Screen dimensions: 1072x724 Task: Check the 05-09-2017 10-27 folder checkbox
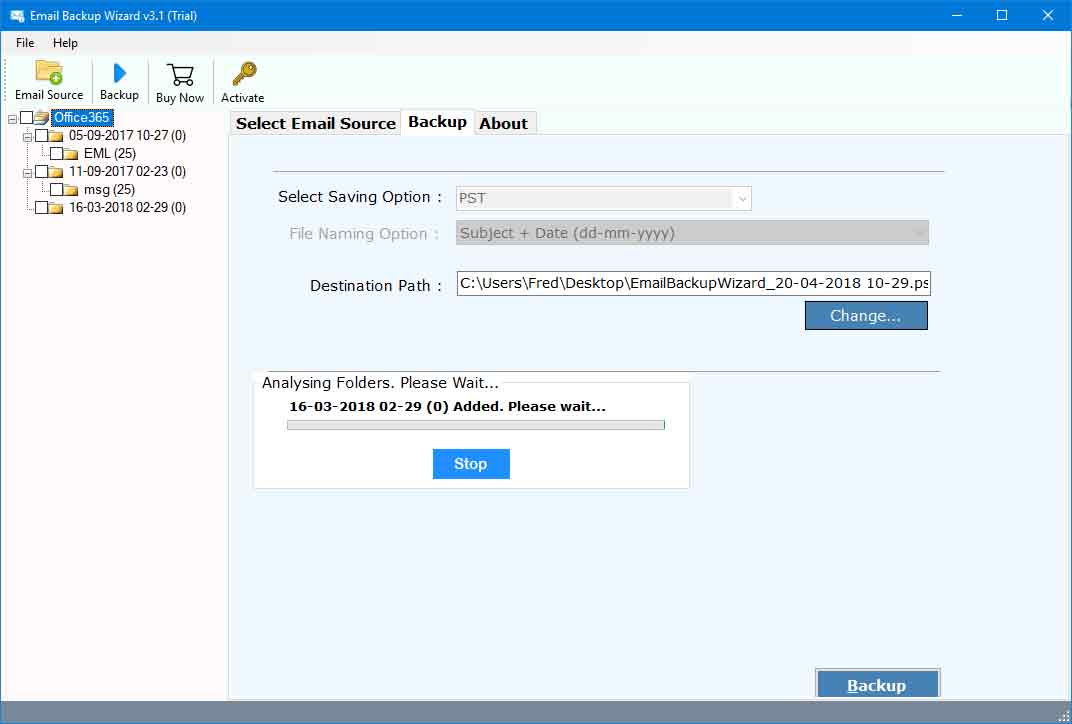coord(41,135)
